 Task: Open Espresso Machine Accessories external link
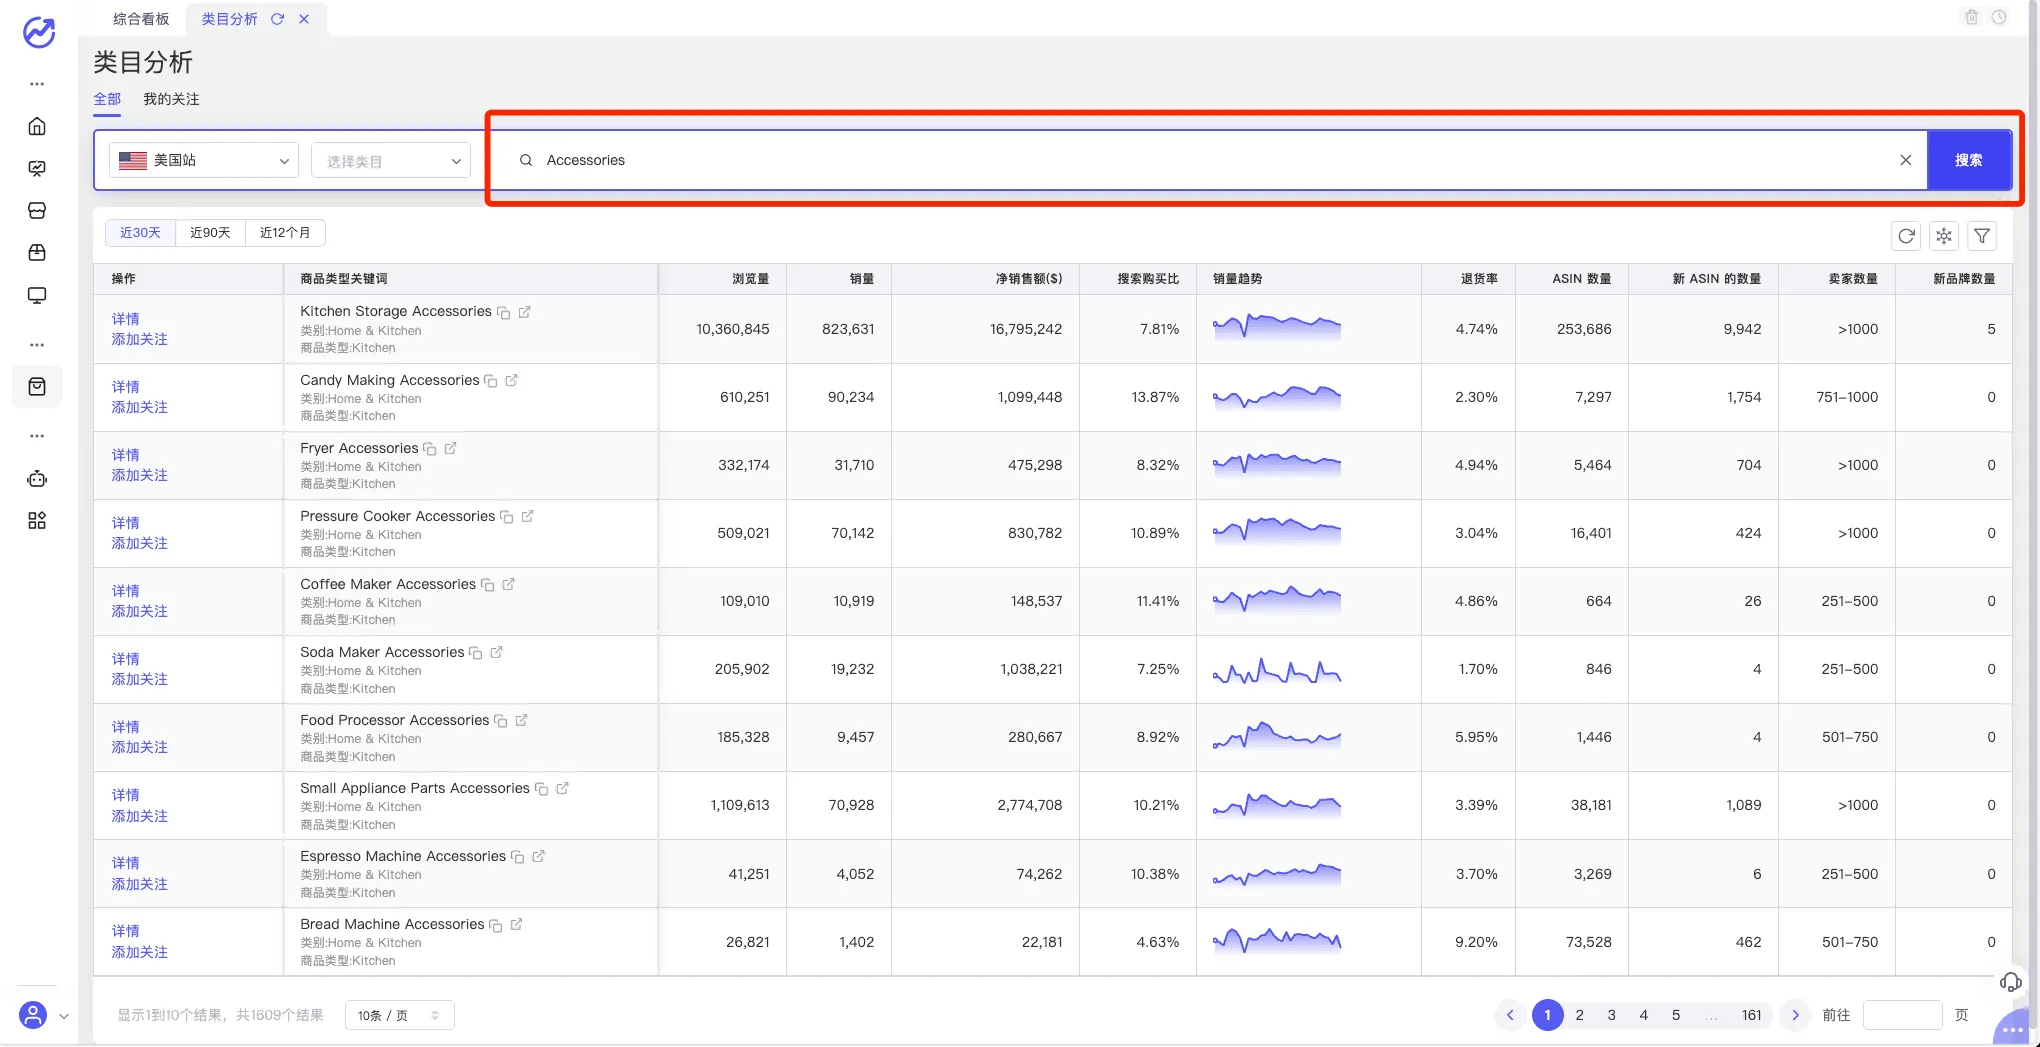pyautogui.click(x=538, y=856)
